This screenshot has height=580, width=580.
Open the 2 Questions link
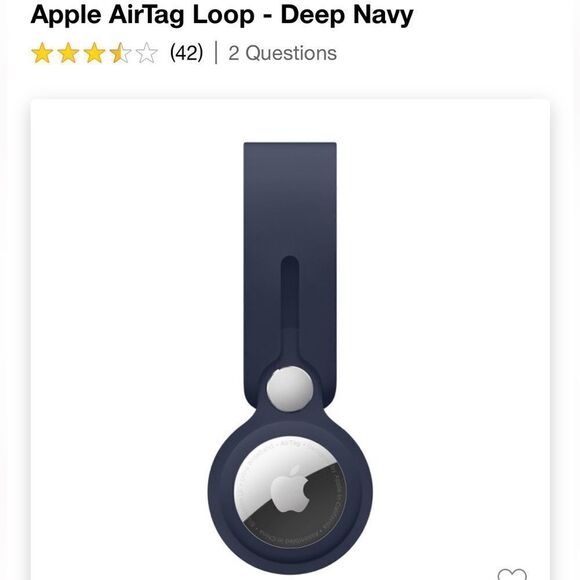(x=283, y=53)
